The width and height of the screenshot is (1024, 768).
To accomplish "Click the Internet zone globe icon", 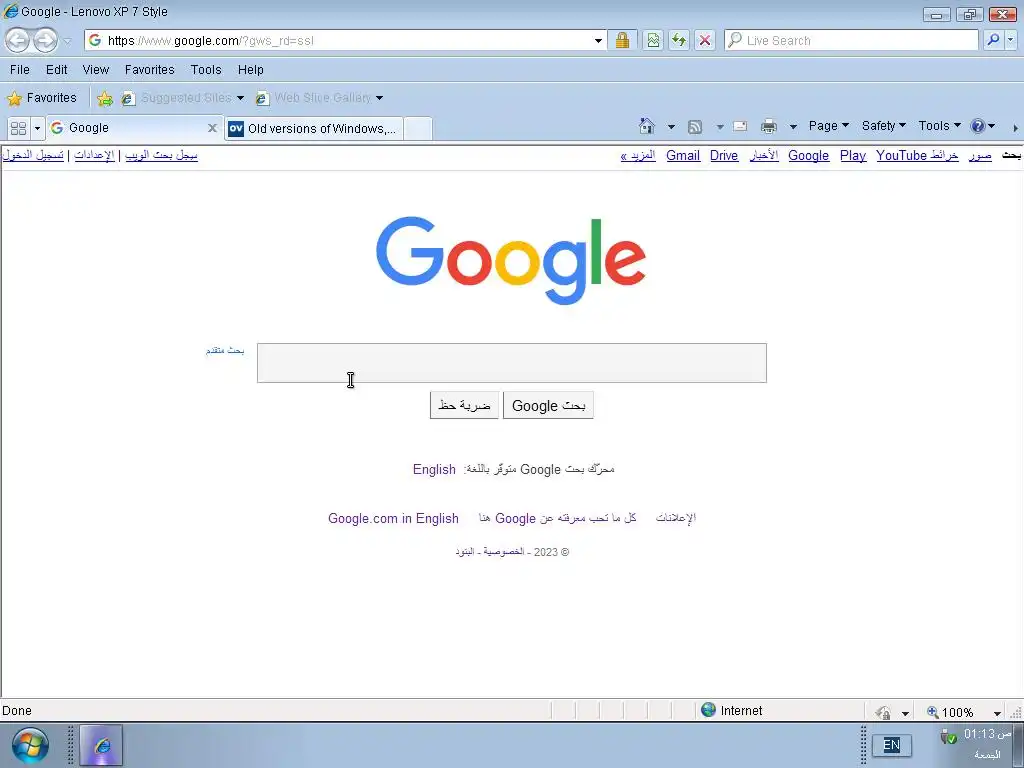I will [x=709, y=710].
